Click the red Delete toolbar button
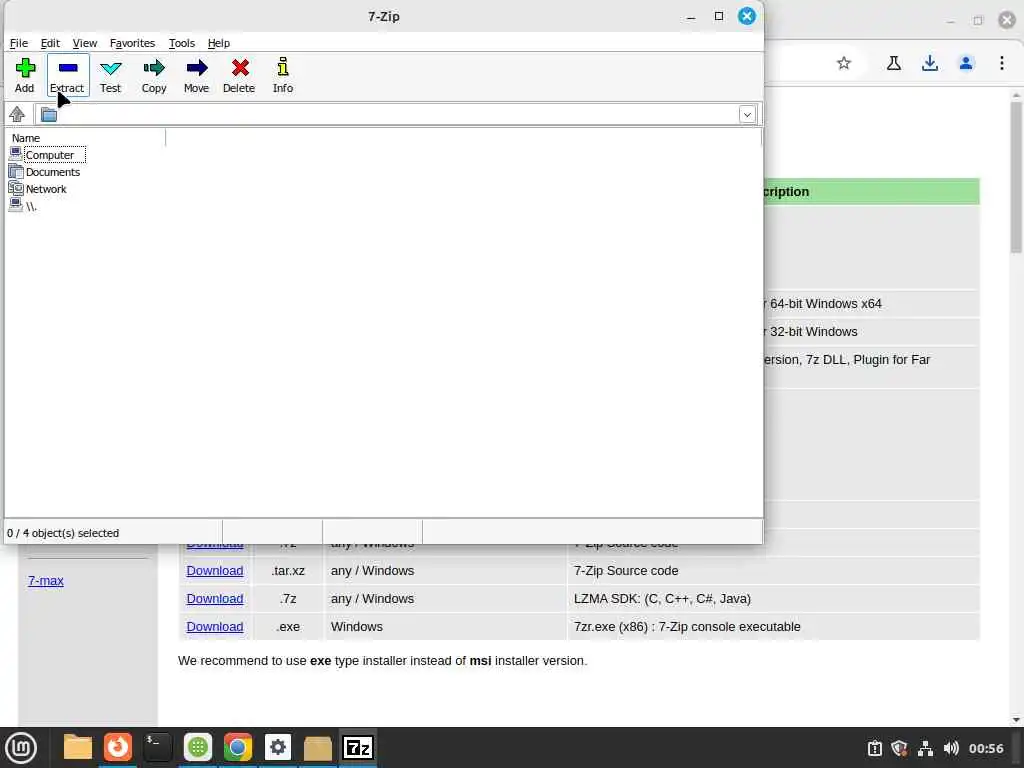This screenshot has width=1024, height=768. point(239,76)
